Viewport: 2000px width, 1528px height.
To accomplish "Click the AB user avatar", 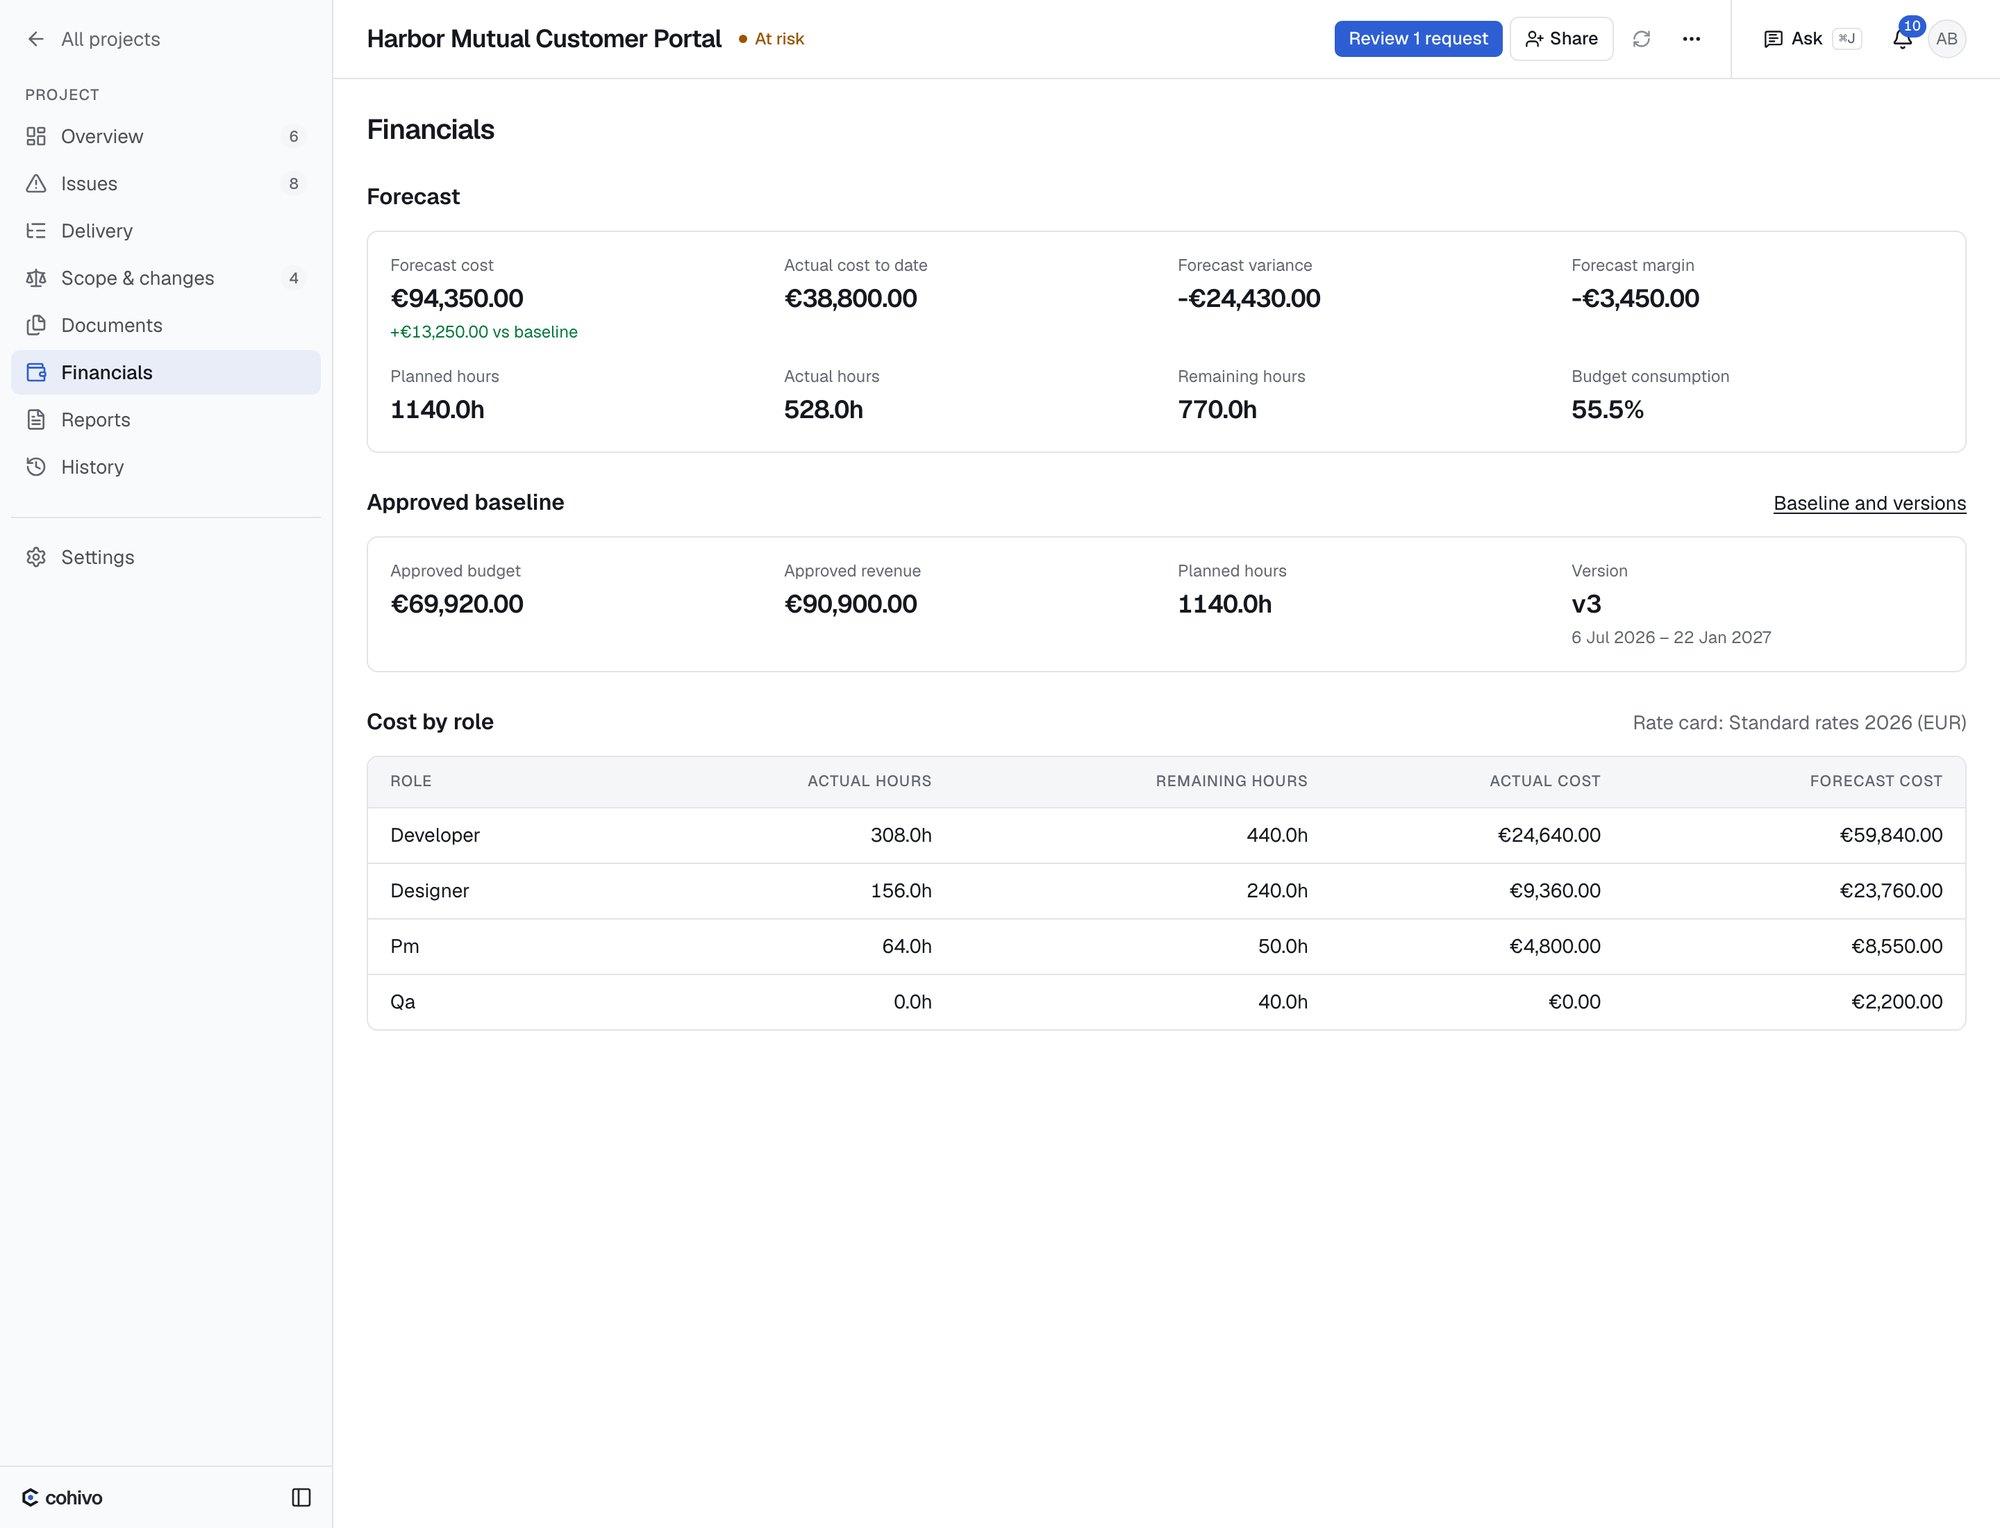I will point(1946,39).
